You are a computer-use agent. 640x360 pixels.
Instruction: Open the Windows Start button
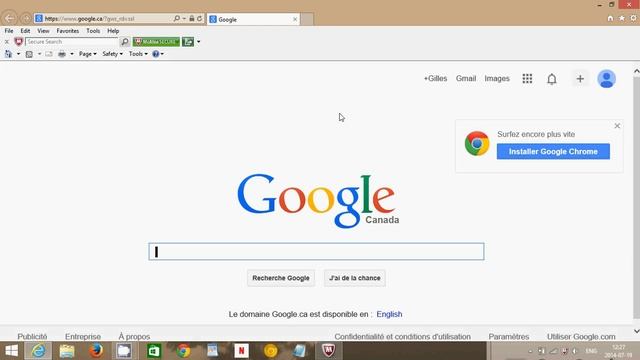pyautogui.click(x=11, y=351)
